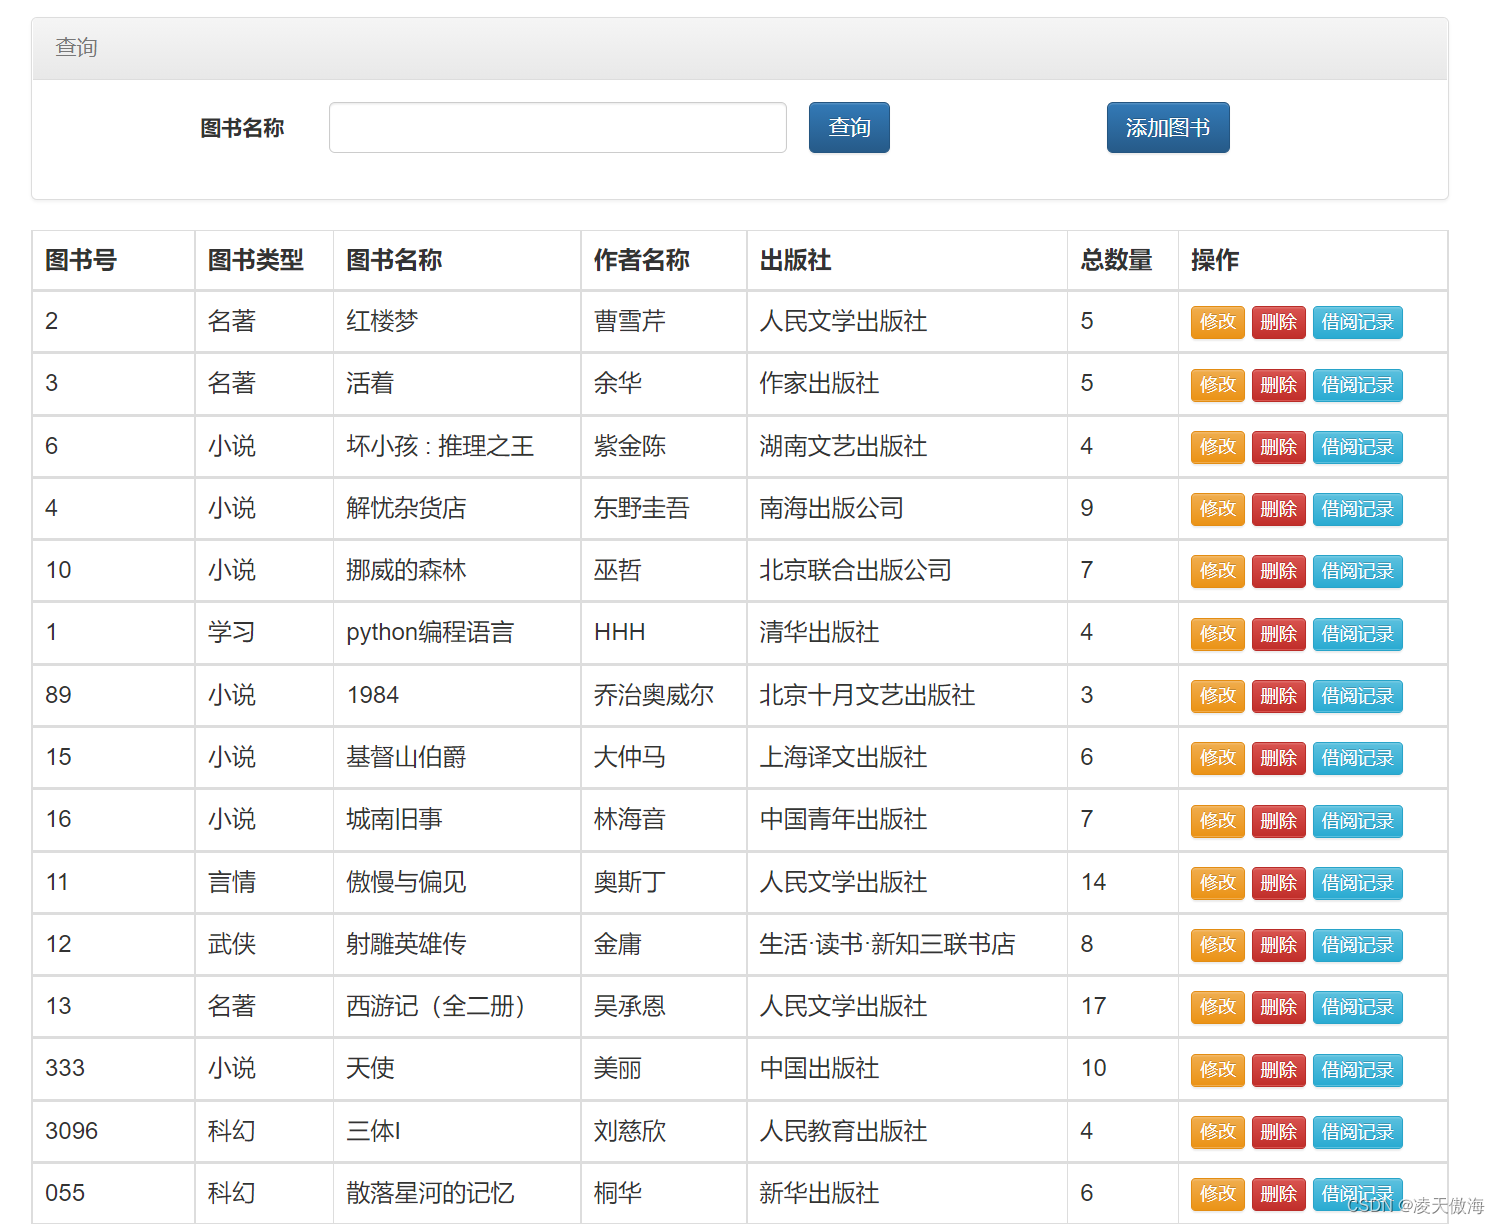Delete the 坏小孩：推理之王 row
Screen dimensions: 1500x1224
tap(1279, 447)
